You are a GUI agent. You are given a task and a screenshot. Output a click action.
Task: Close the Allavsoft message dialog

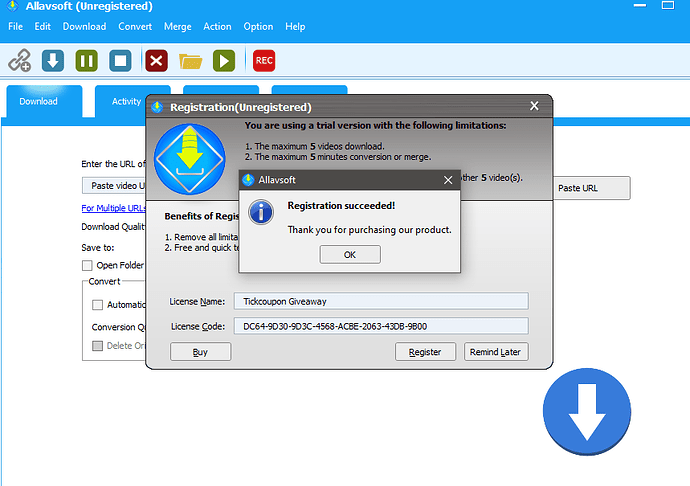click(447, 180)
